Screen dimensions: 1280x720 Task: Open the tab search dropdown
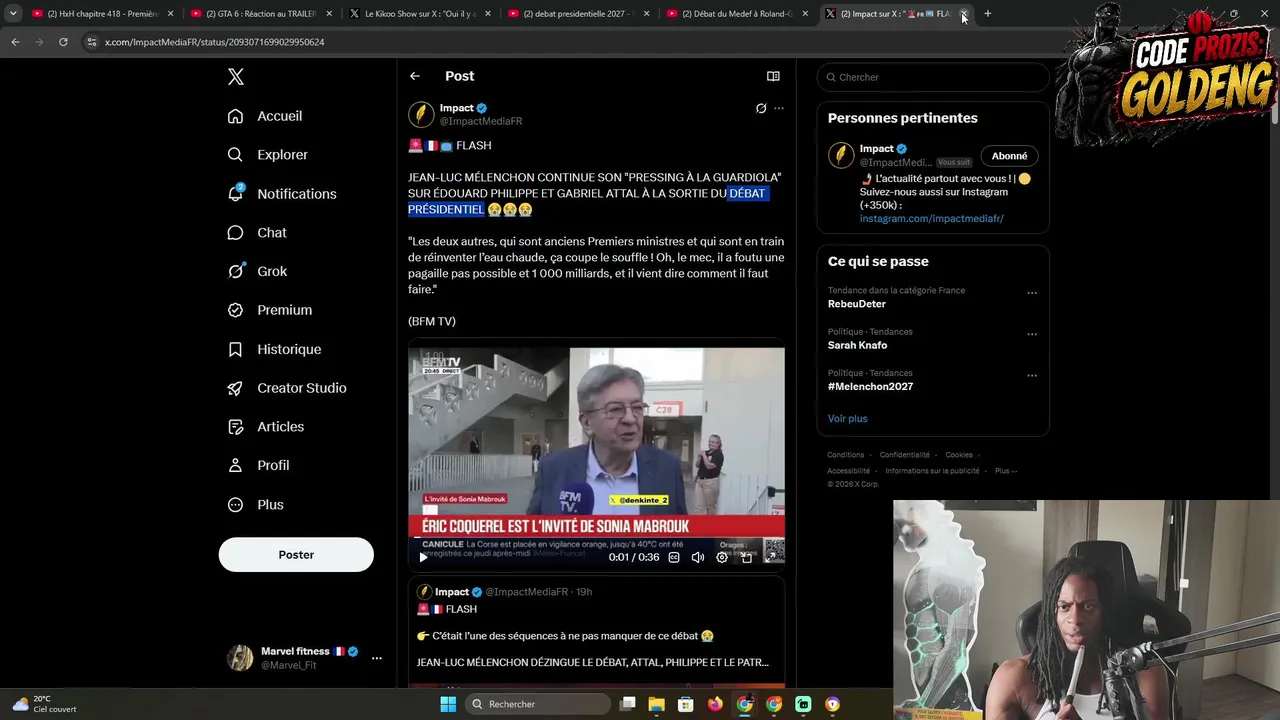coord(13,14)
